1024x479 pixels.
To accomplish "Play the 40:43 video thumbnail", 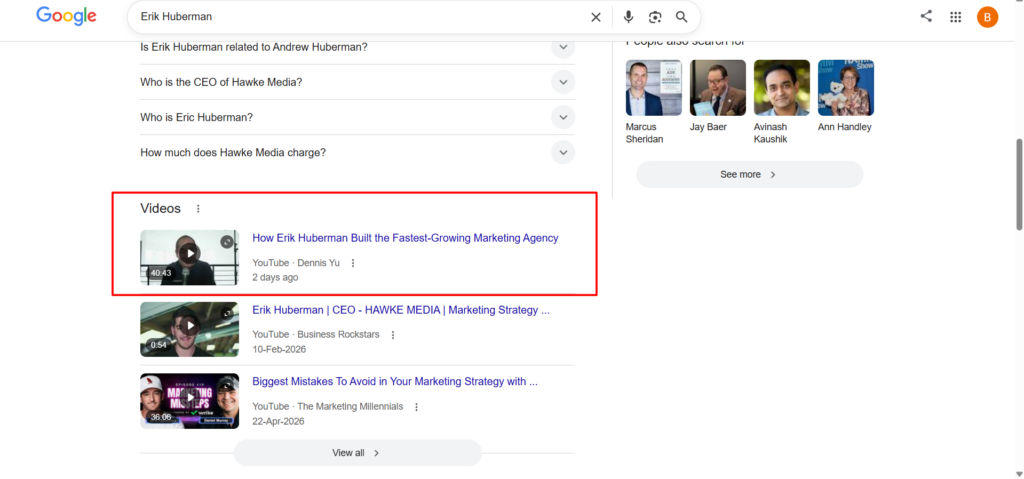I will point(189,257).
